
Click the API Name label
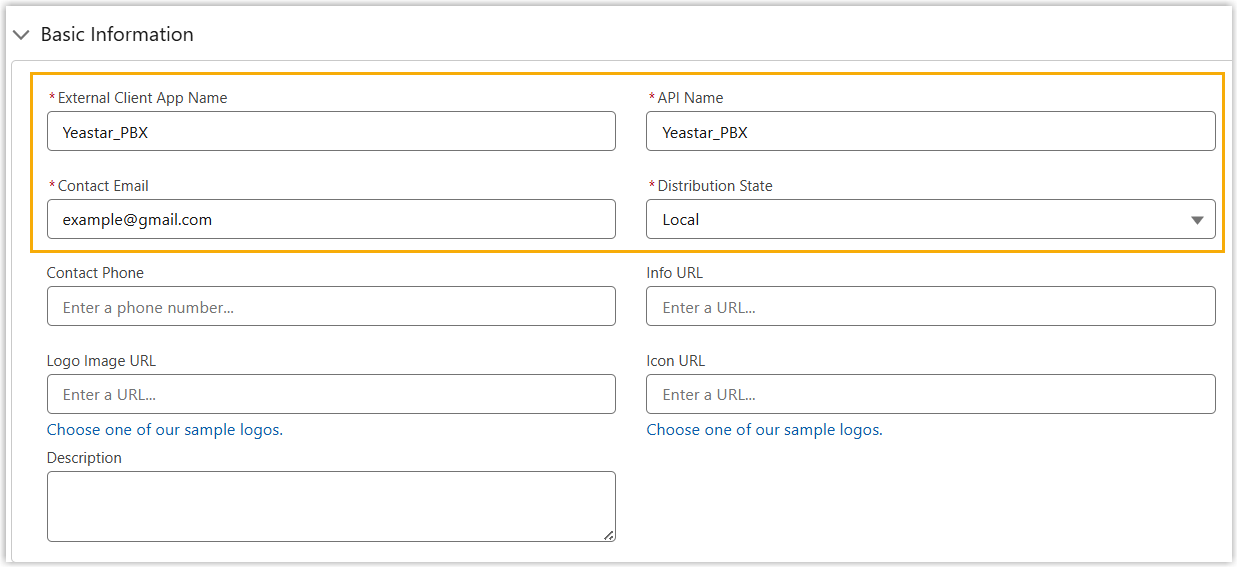coord(690,98)
